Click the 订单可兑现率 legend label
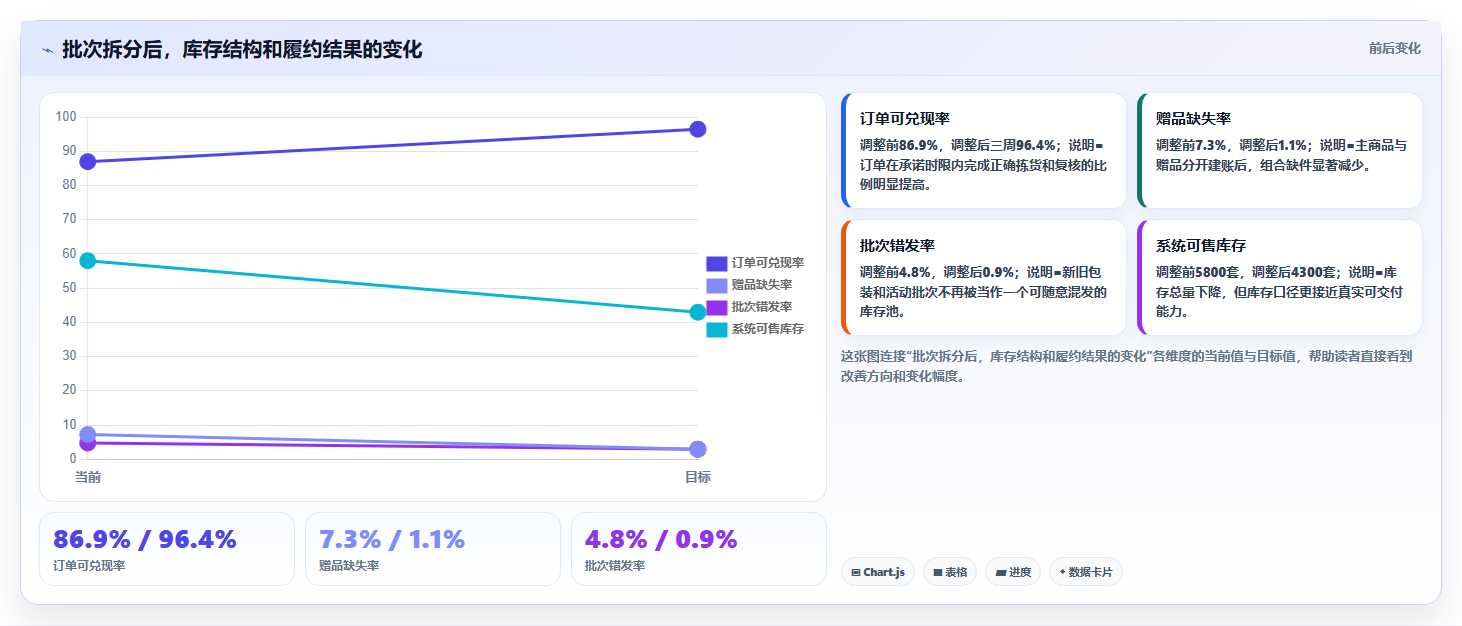The height and width of the screenshot is (626, 1462). point(767,263)
